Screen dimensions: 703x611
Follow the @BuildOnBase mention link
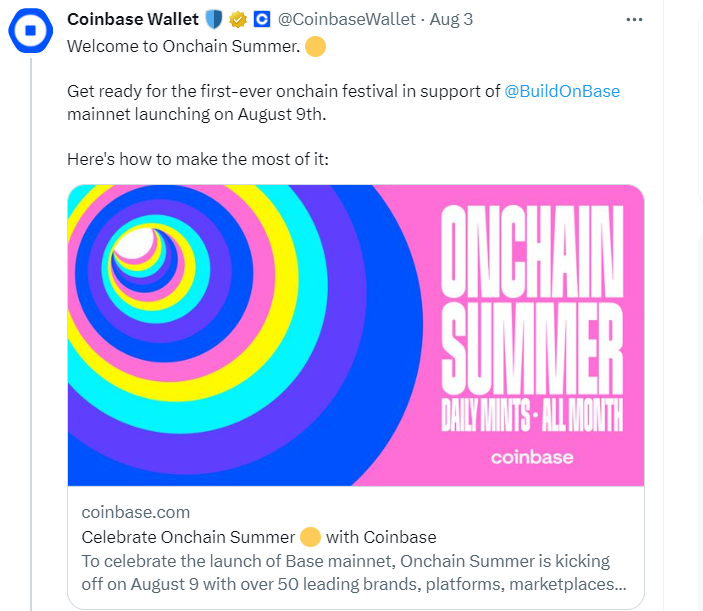pyautogui.click(x=562, y=91)
